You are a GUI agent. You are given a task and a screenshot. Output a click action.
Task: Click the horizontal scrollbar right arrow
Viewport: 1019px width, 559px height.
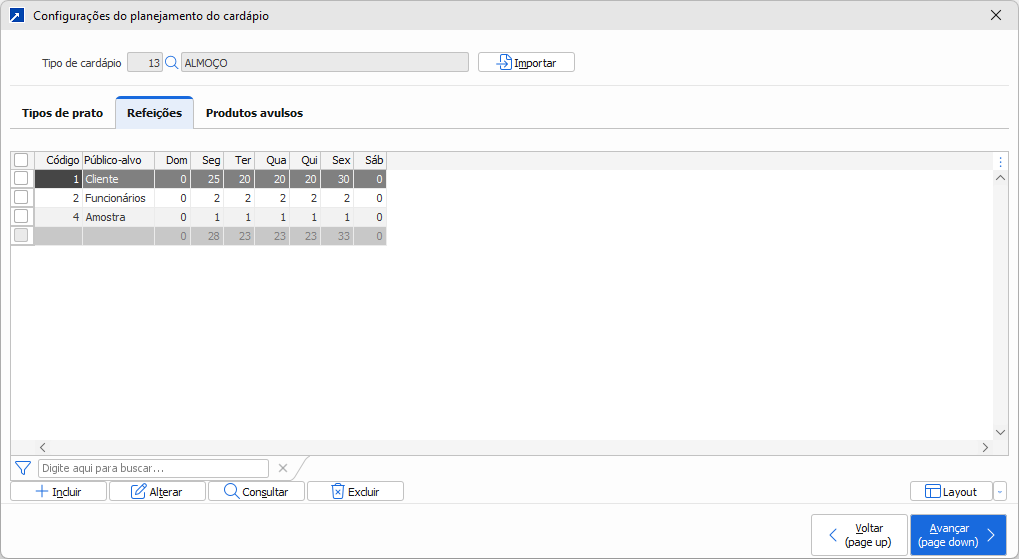click(x=985, y=448)
